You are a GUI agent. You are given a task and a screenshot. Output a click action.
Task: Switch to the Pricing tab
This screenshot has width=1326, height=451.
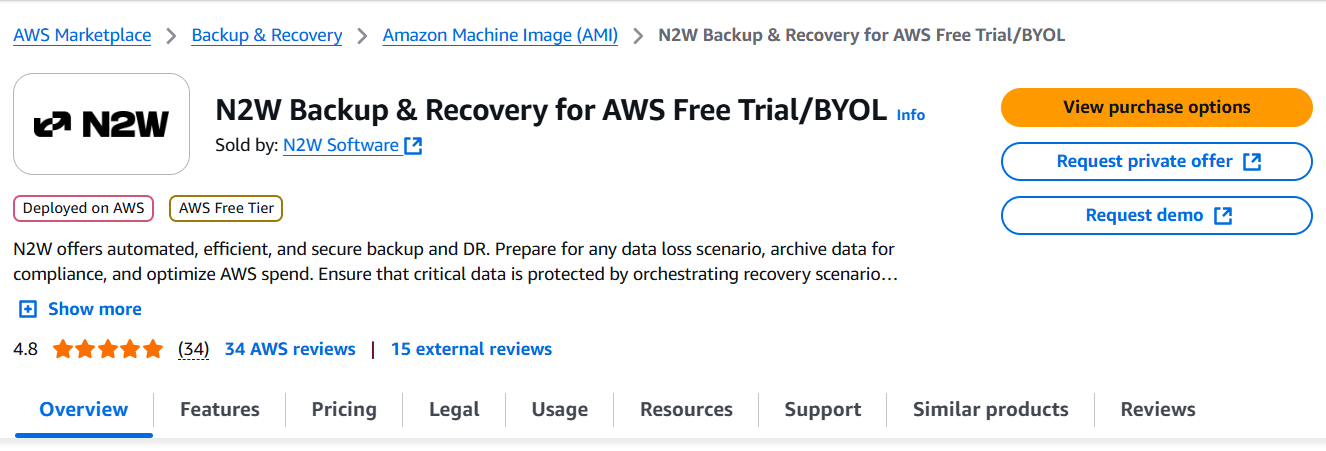[x=344, y=409]
